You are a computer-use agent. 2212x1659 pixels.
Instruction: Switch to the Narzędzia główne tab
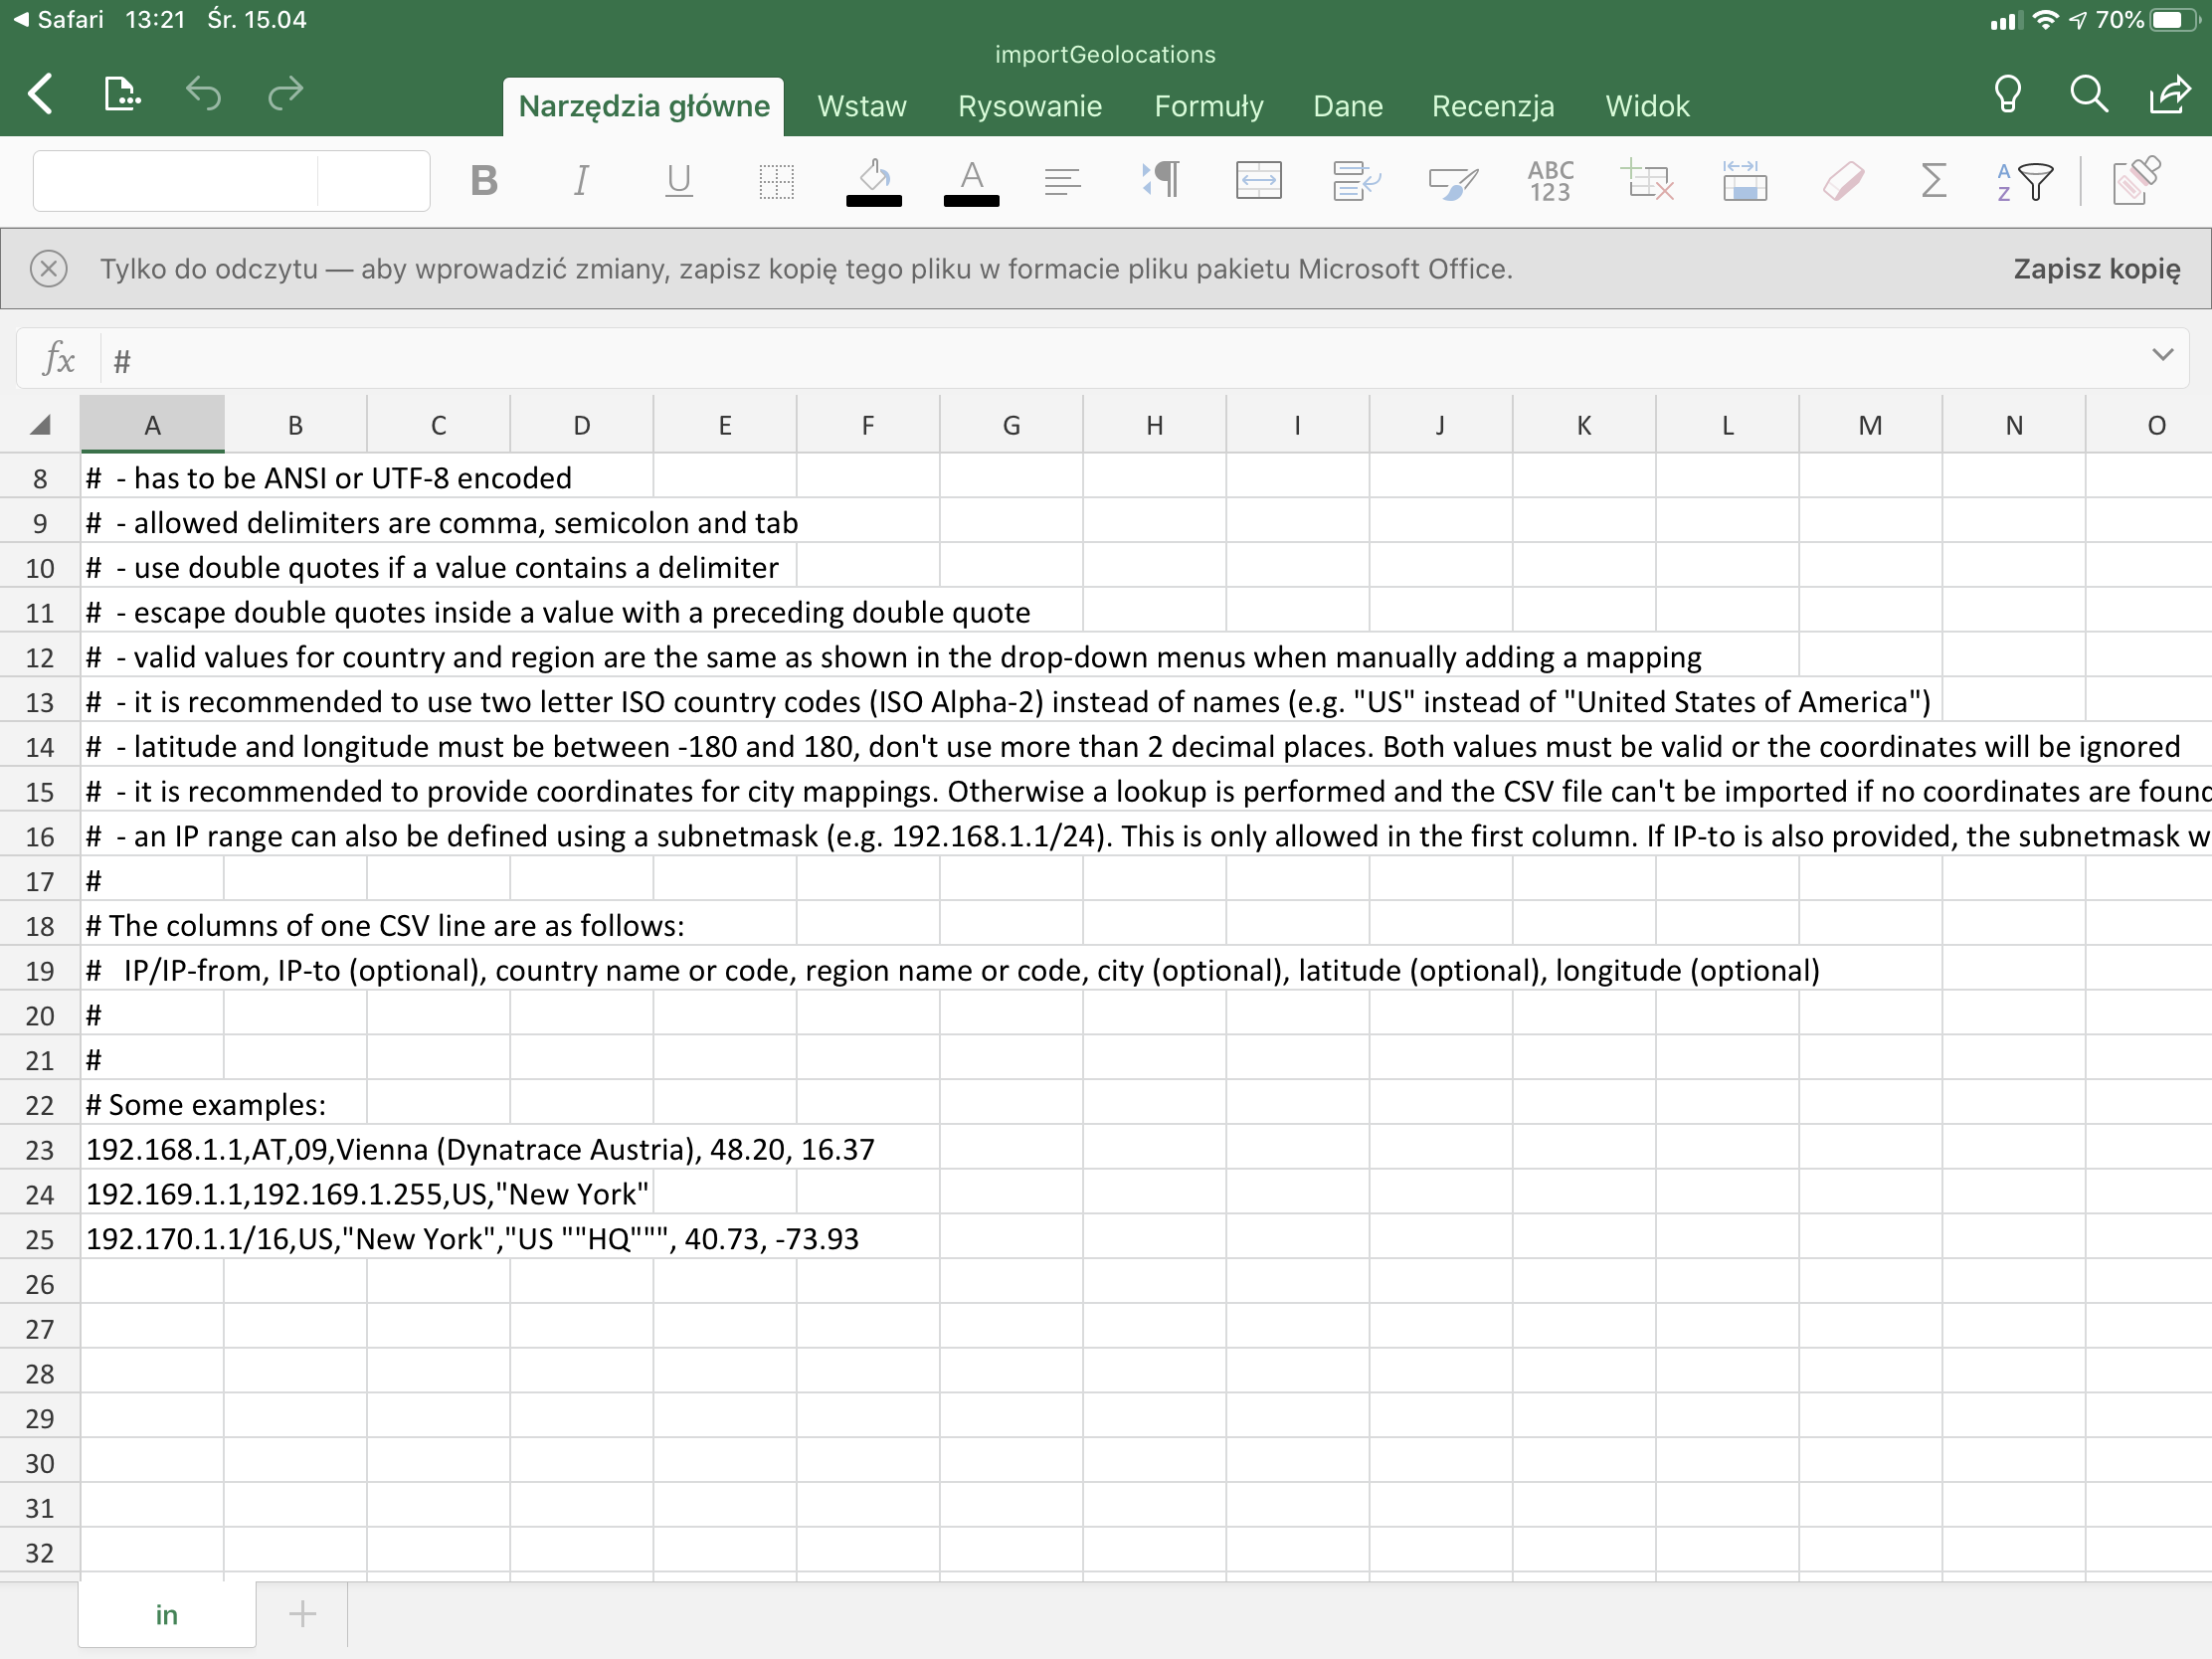[644, 106]
